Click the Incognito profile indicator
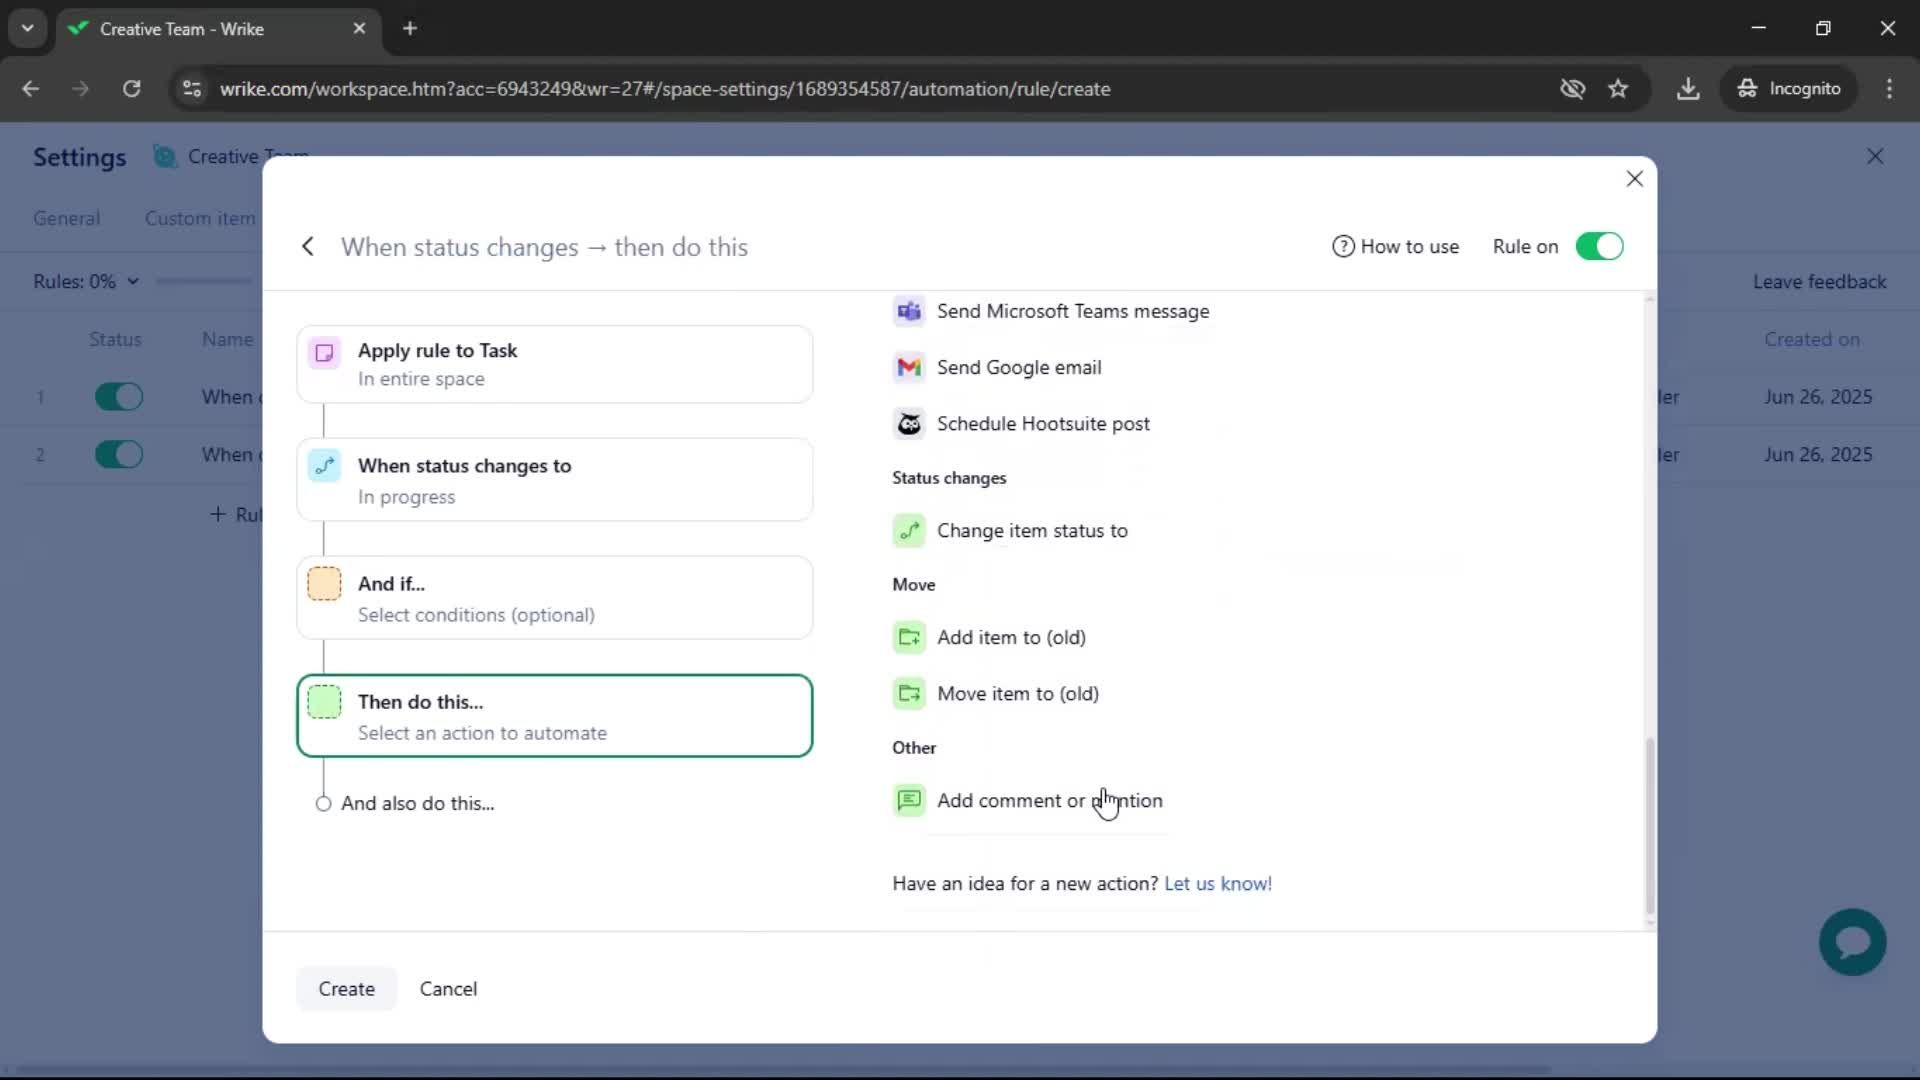Image resolution: width=1920 pixels, height=1080 pixels. (1789, 89)
